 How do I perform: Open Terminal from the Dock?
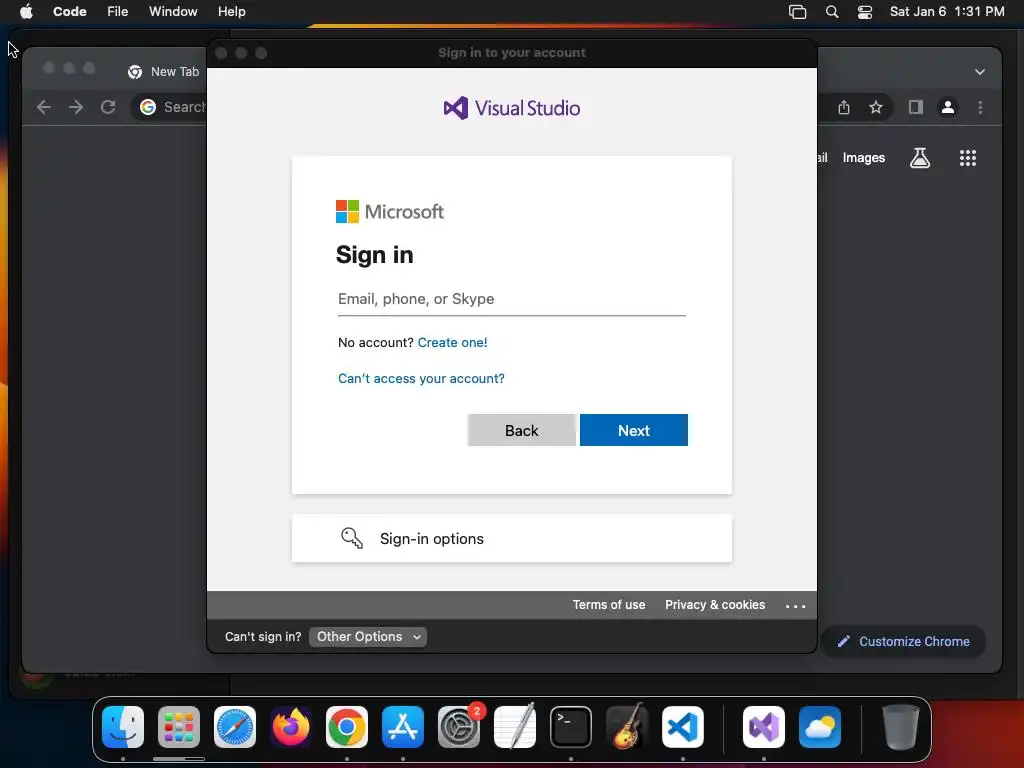pos(571,727)
